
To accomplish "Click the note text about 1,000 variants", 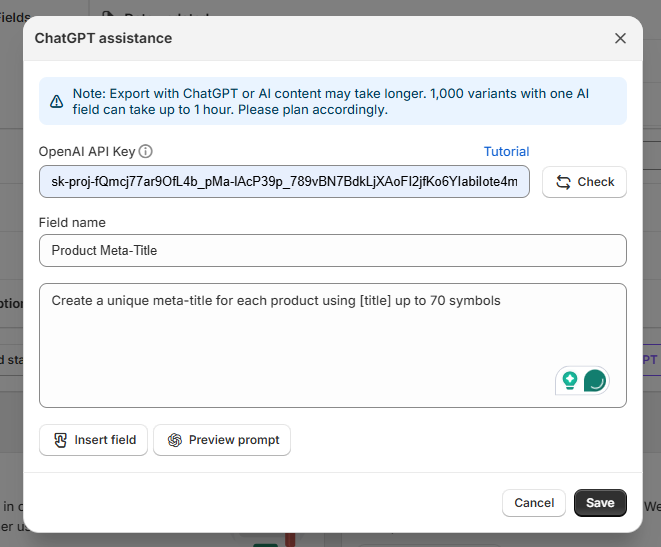I will [330, 102].
